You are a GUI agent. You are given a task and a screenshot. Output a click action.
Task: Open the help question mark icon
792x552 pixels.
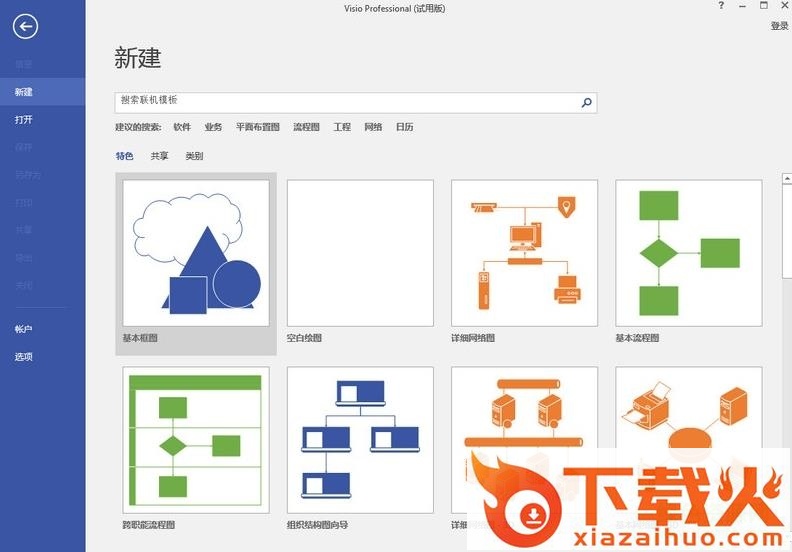pos(721,6)
